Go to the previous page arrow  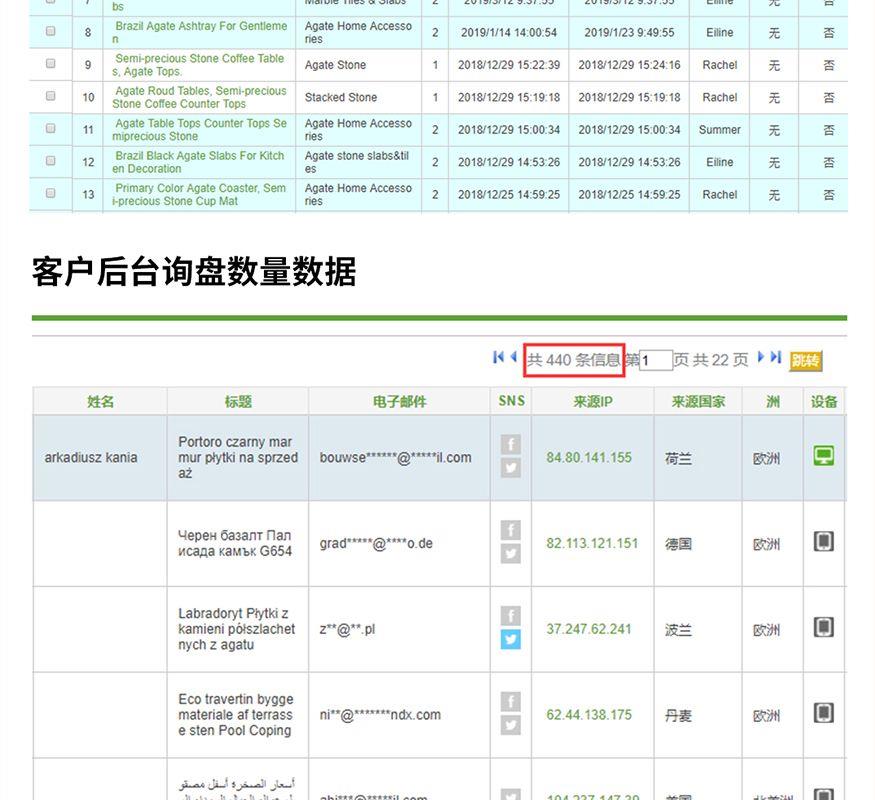click(514, 358)
